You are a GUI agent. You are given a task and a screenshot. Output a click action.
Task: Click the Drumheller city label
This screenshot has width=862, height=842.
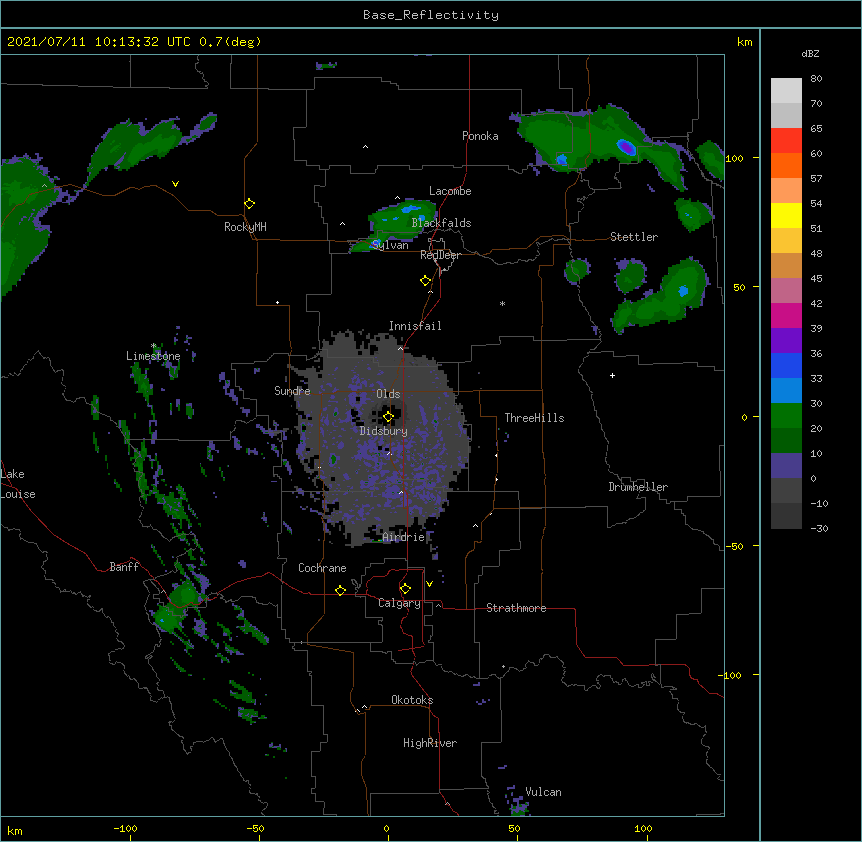click(x=638, y=487)
